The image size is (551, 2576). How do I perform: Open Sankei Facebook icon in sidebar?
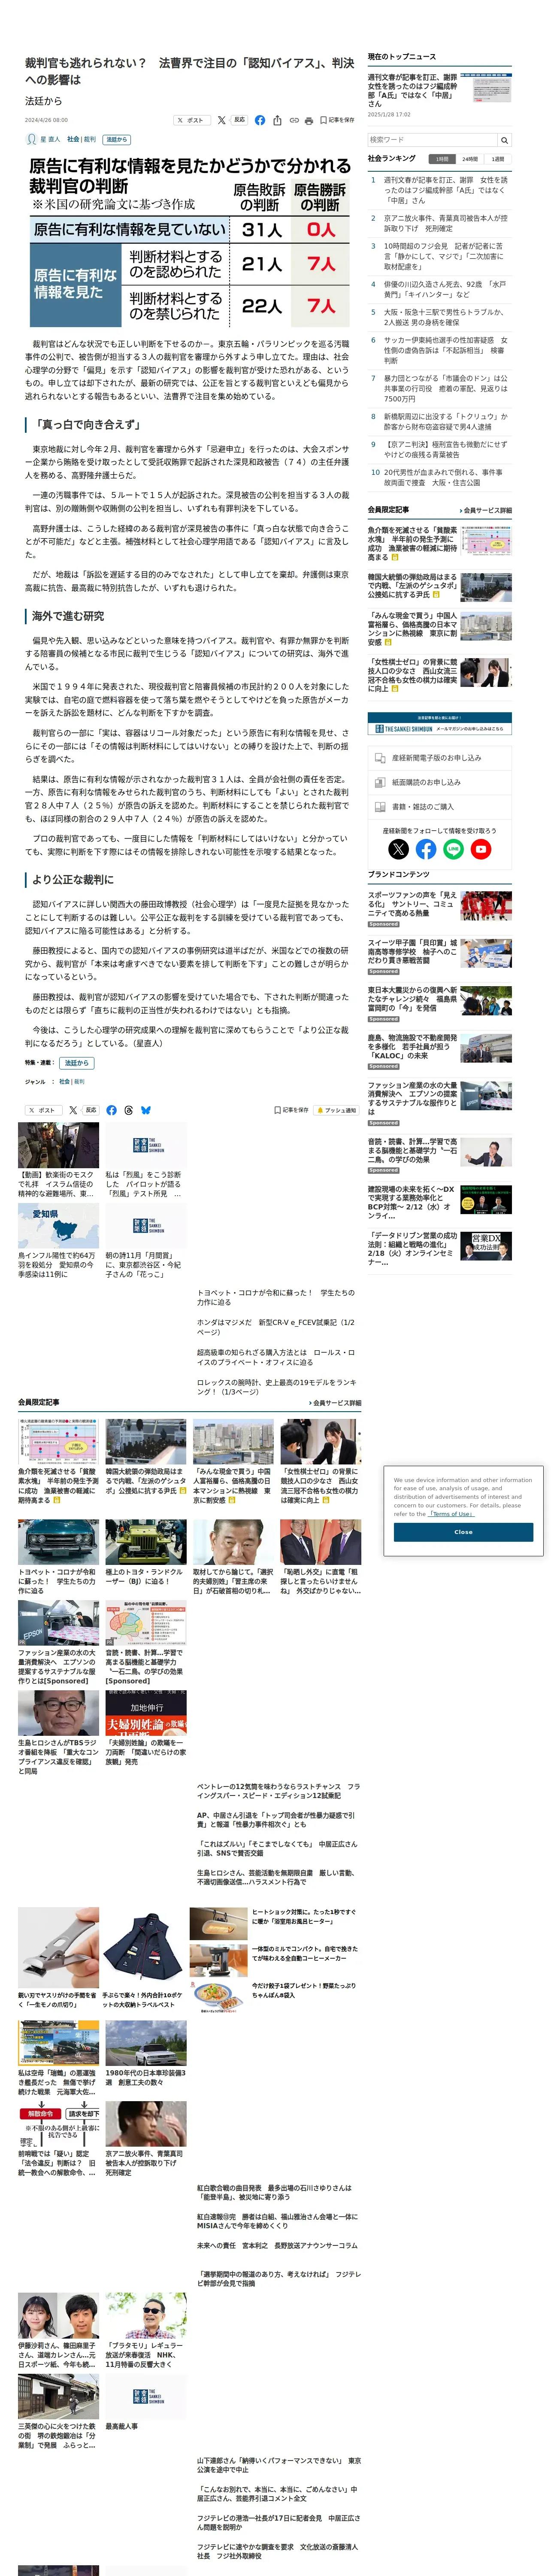tap(426, 849)
